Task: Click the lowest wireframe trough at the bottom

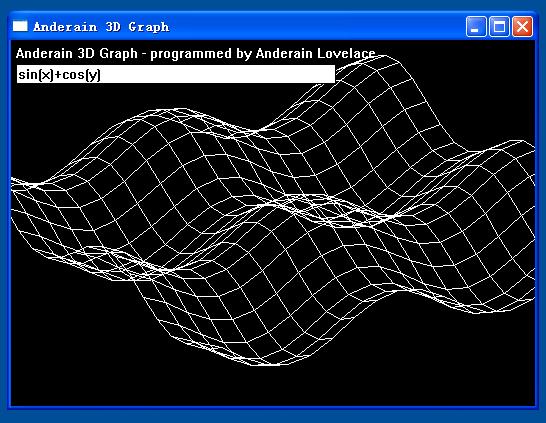Action: pos(266,362)
